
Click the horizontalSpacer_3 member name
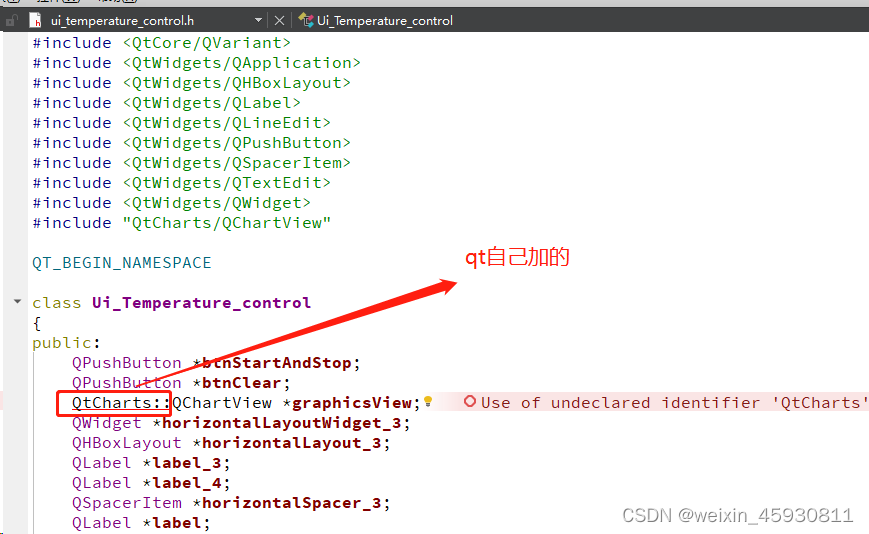point(292,502)
